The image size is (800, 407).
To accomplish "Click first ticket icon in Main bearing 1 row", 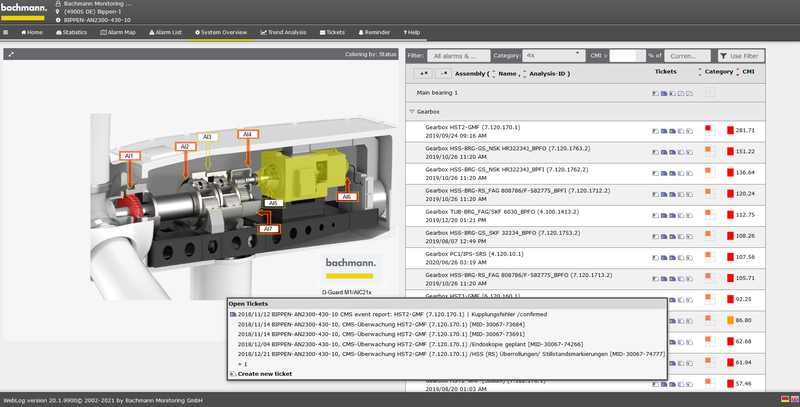I will [654, 93].
